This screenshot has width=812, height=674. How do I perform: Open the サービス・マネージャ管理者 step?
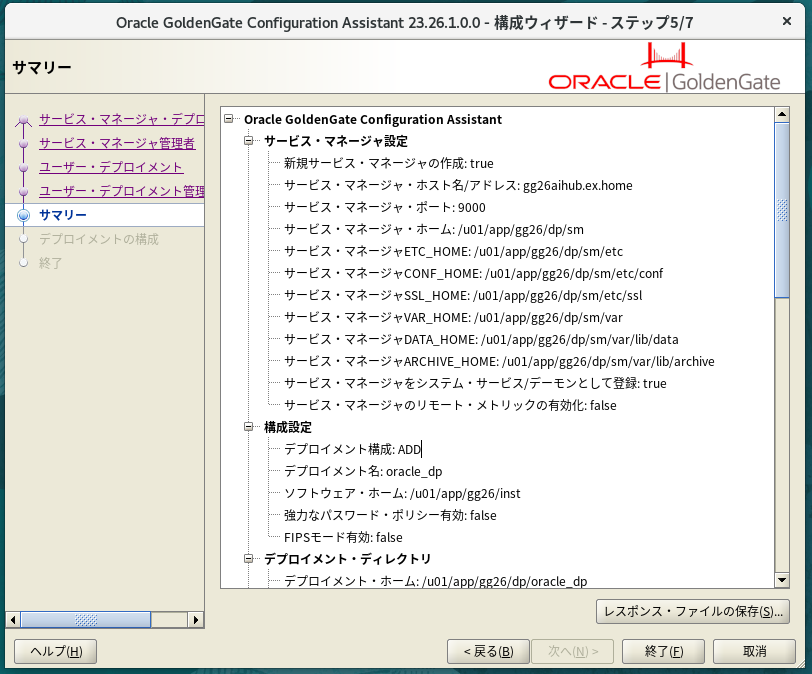click(116, 144)
